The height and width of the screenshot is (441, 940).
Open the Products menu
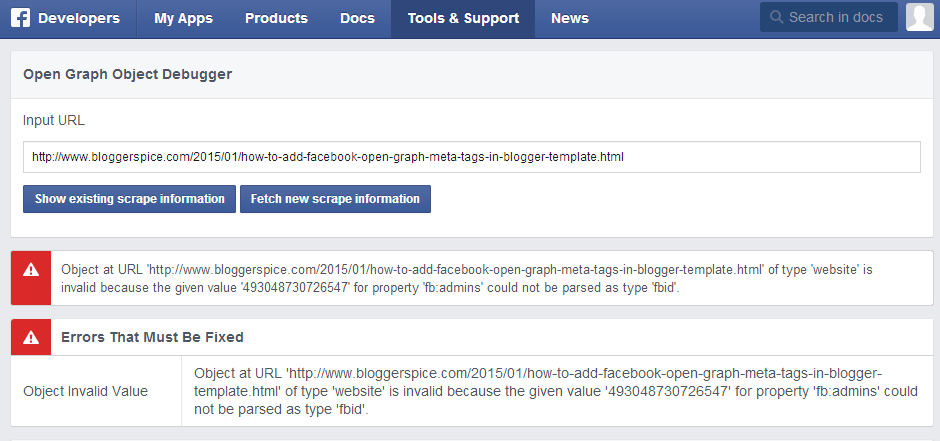pyautogui.click(x=276, y=19)
